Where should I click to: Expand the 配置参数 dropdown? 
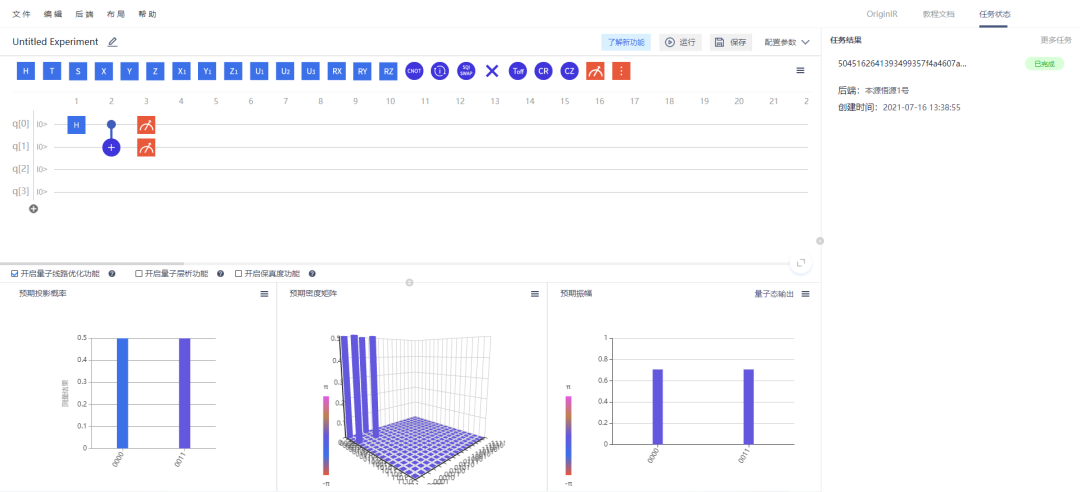(x=787, y=42)
